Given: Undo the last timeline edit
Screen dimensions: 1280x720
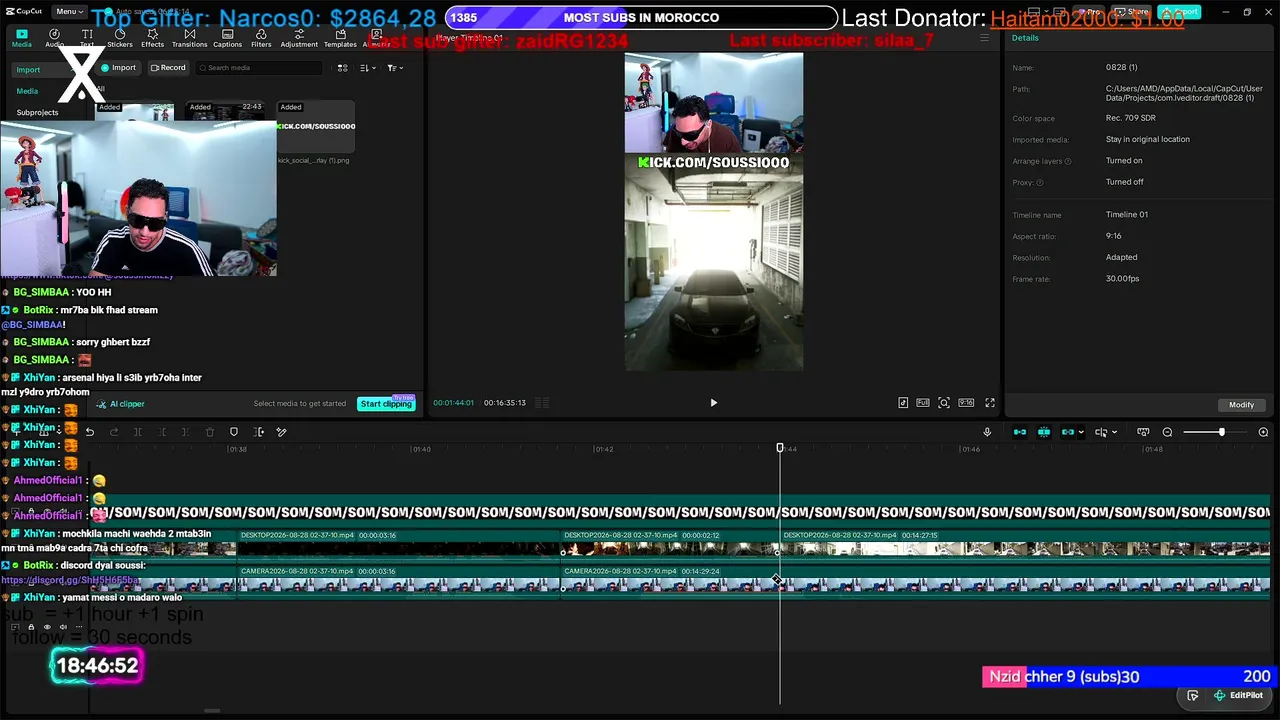Looking at the screenshot, I should point(90,432).
